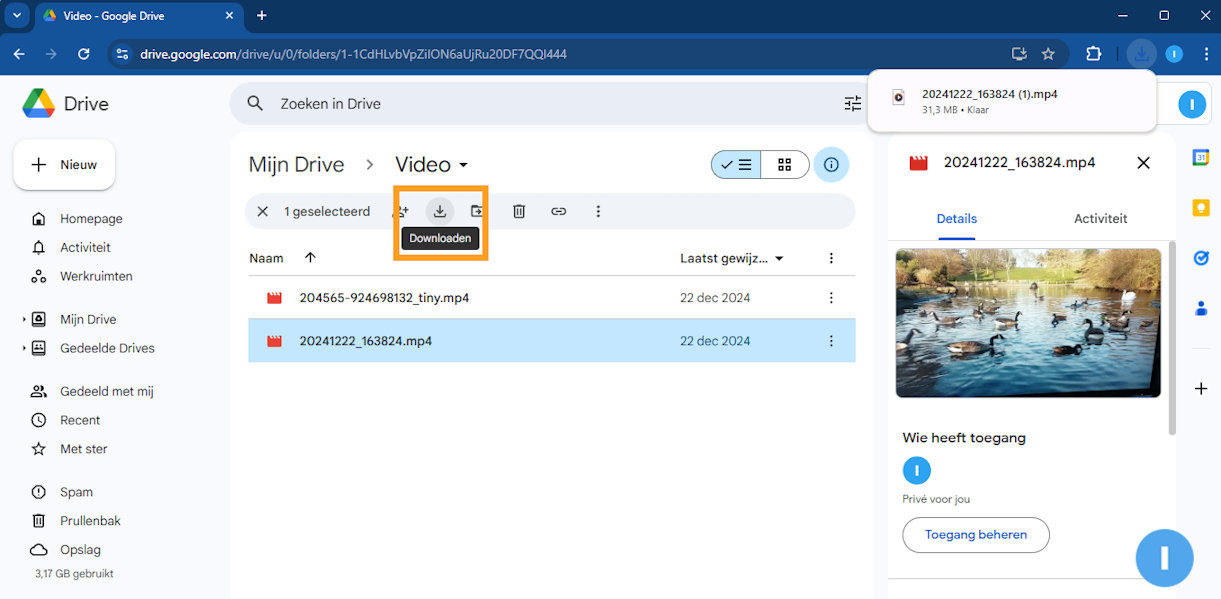This screenshot has height=599, width=1221.
Task: Bookmark this page with star icon
Action: click(x=1048, y=54)
